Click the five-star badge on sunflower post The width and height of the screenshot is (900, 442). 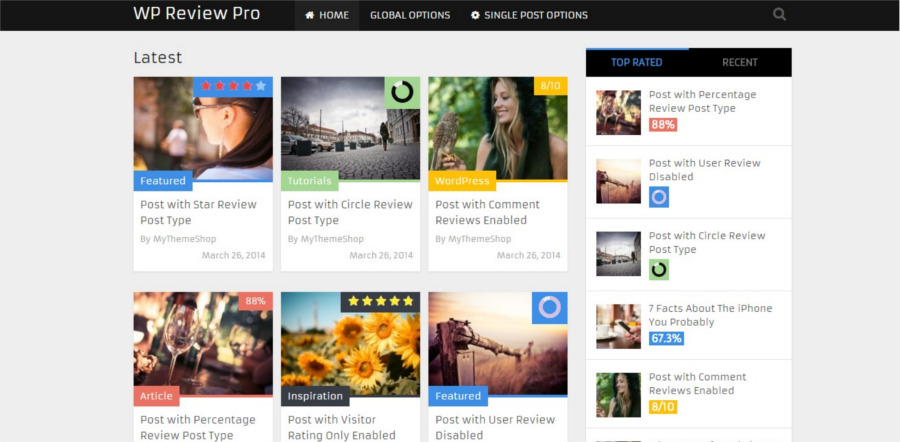click(380, 302)
